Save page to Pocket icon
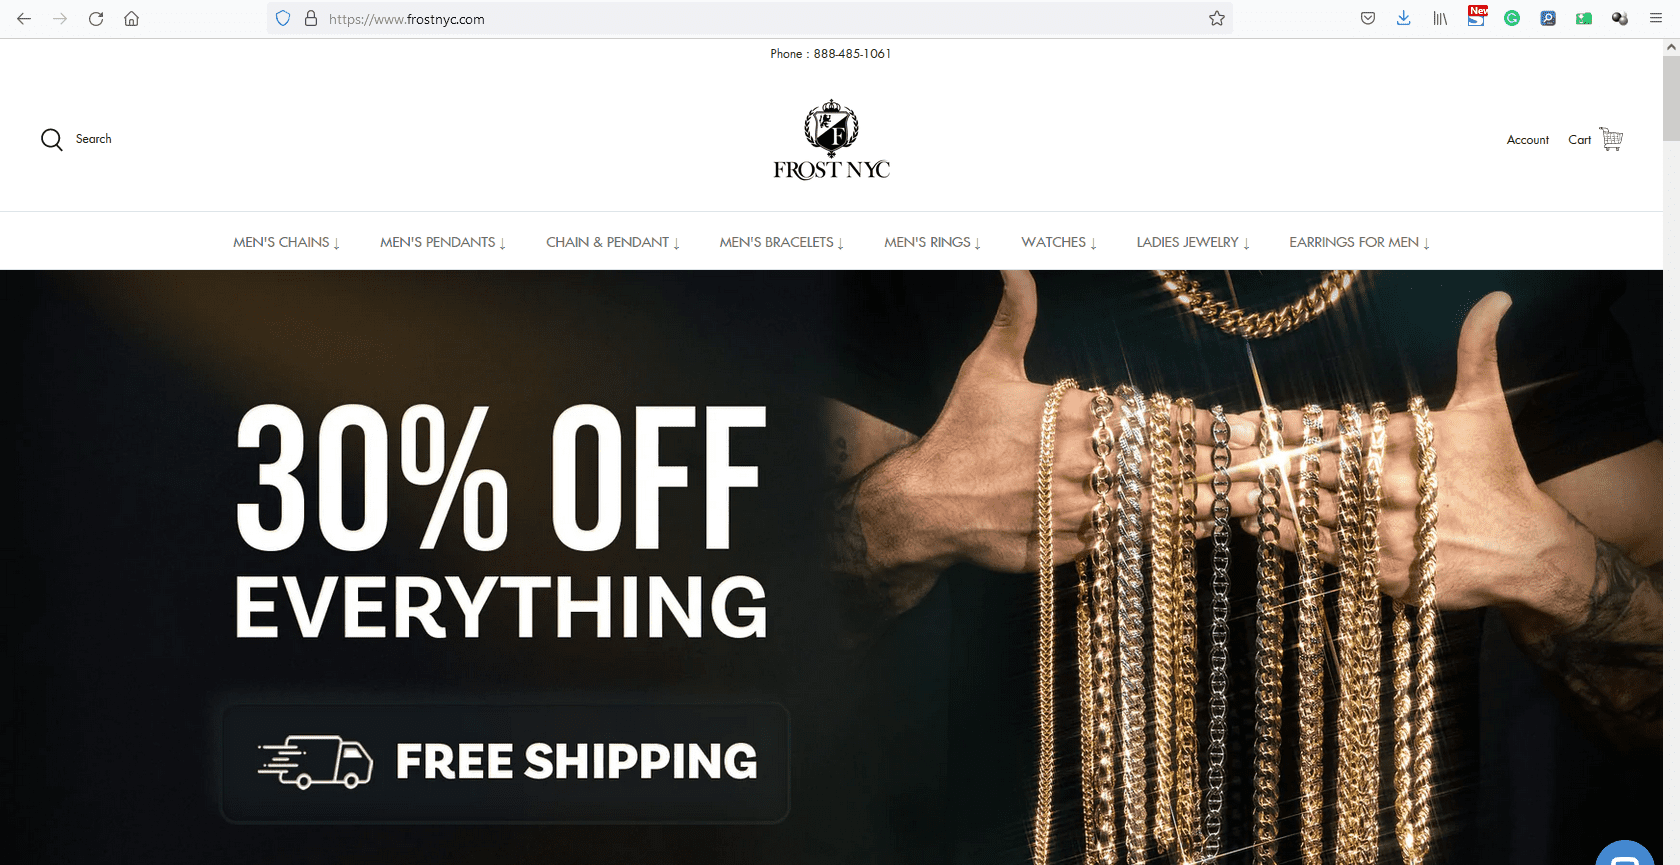Viewport: 1680px width, 865px height. click(1368, 18)
